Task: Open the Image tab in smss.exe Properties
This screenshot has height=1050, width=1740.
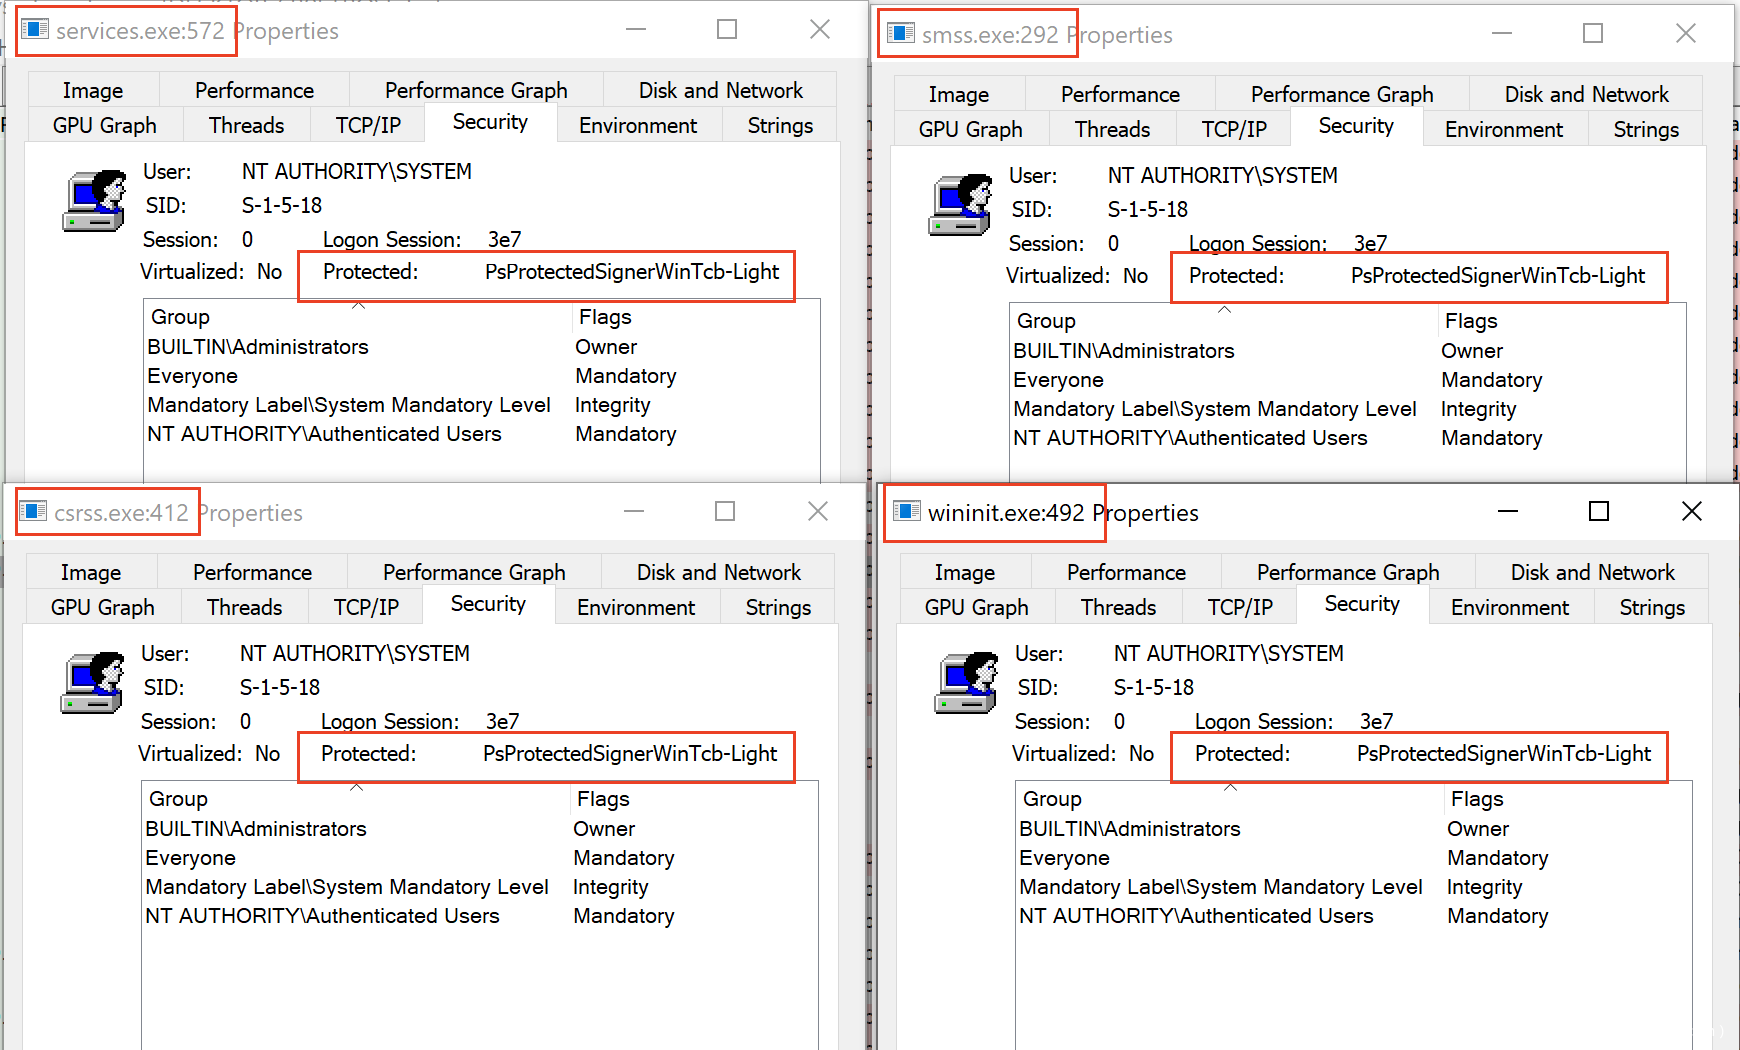Action: click(959, 94)
